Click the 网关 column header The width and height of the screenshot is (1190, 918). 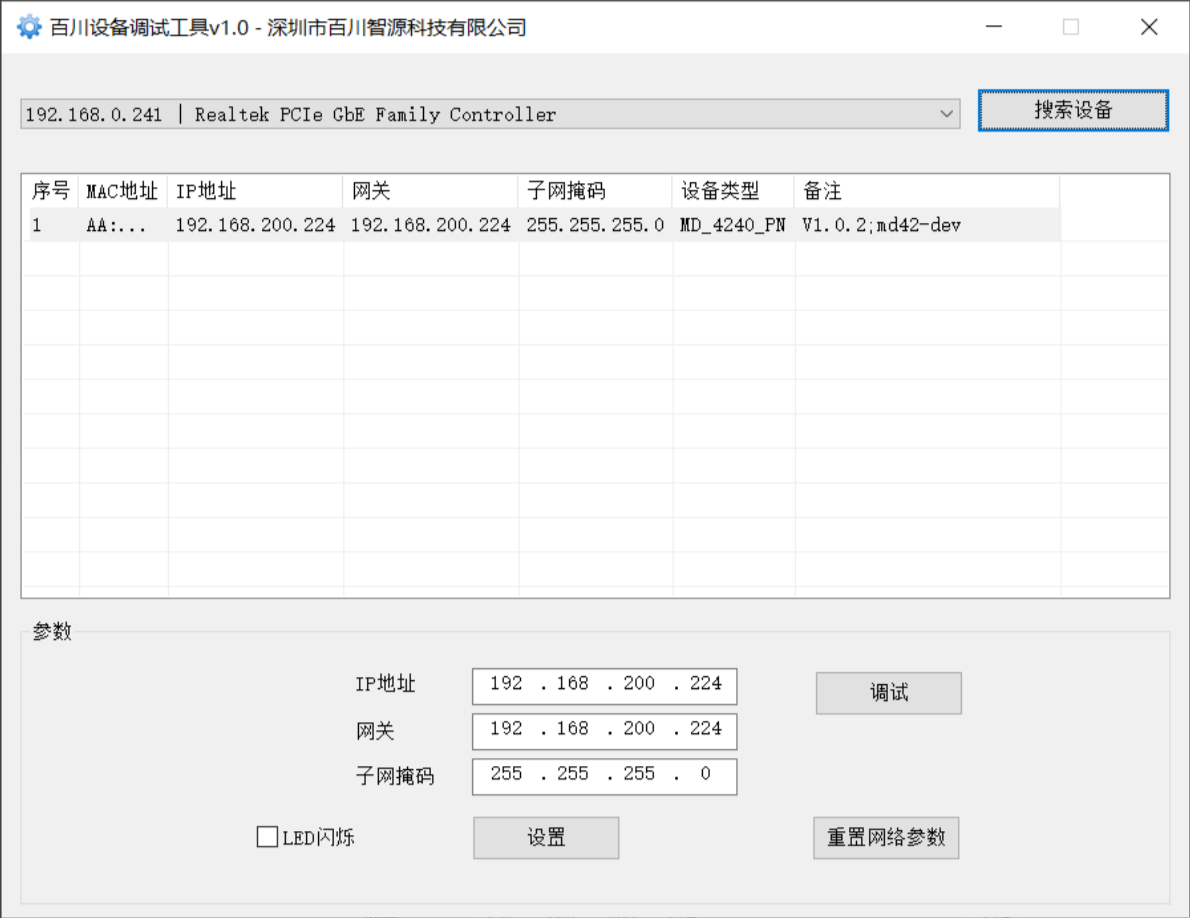pos(430,190)
